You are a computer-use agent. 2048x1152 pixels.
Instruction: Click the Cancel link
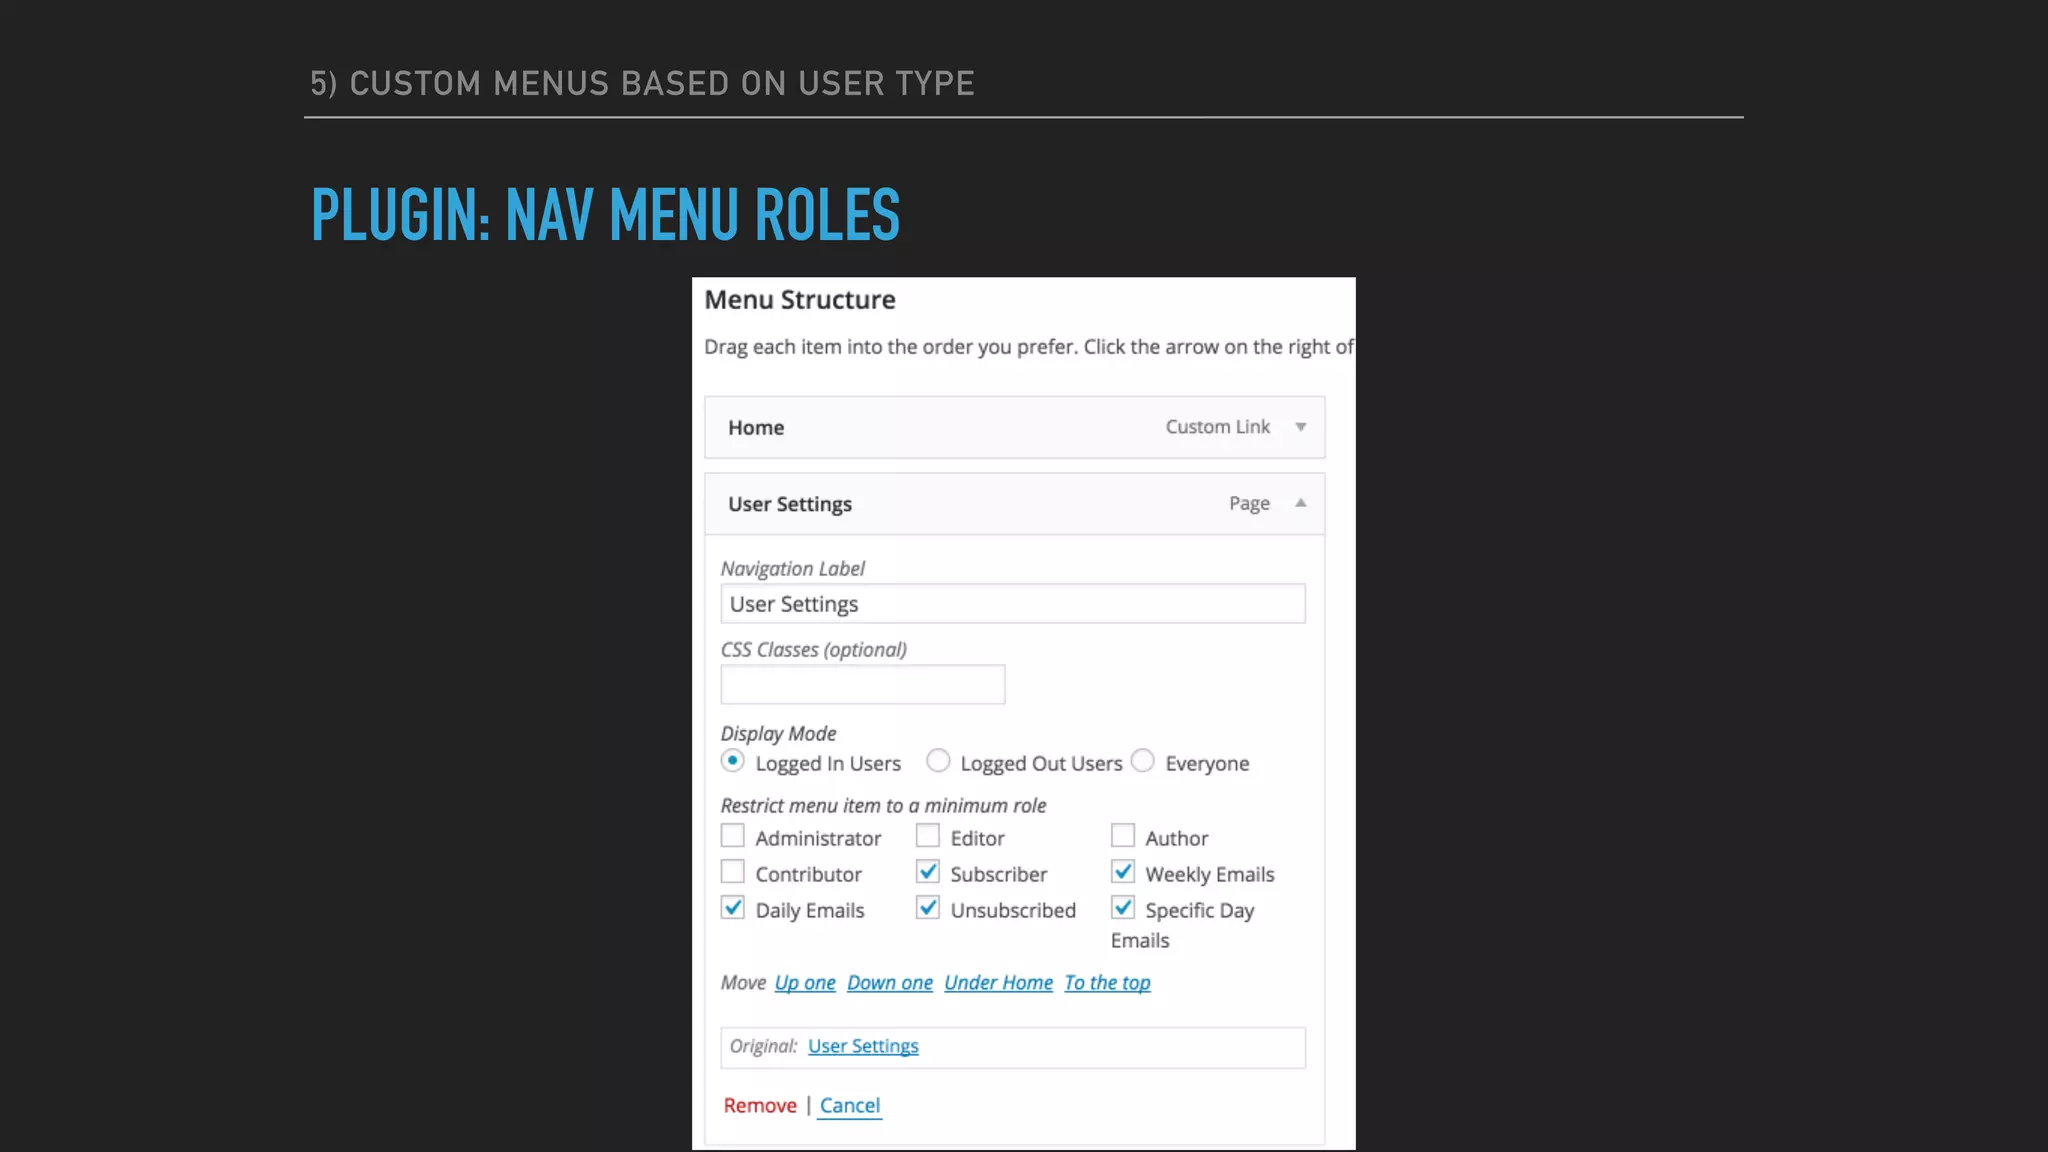coord(850,1106)
